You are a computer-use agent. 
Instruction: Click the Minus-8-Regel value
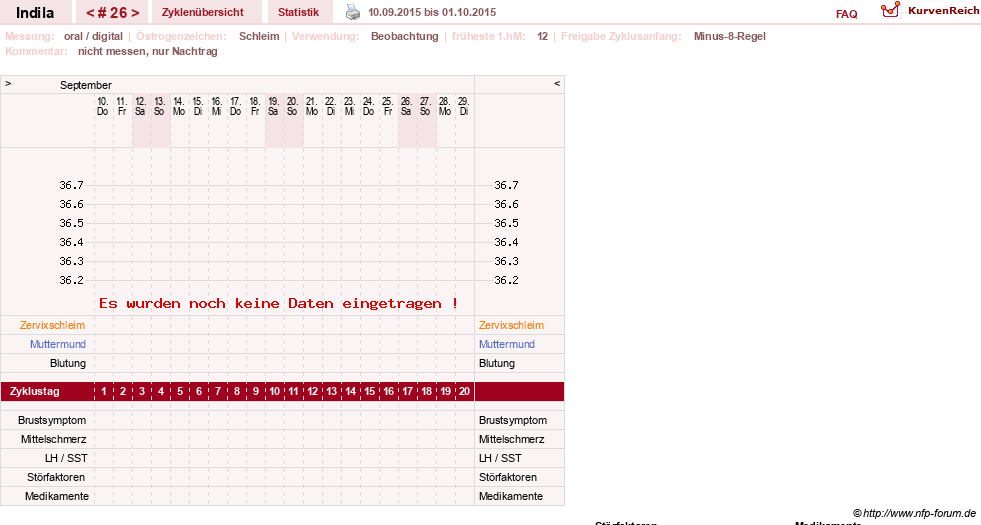click(729, 36)
